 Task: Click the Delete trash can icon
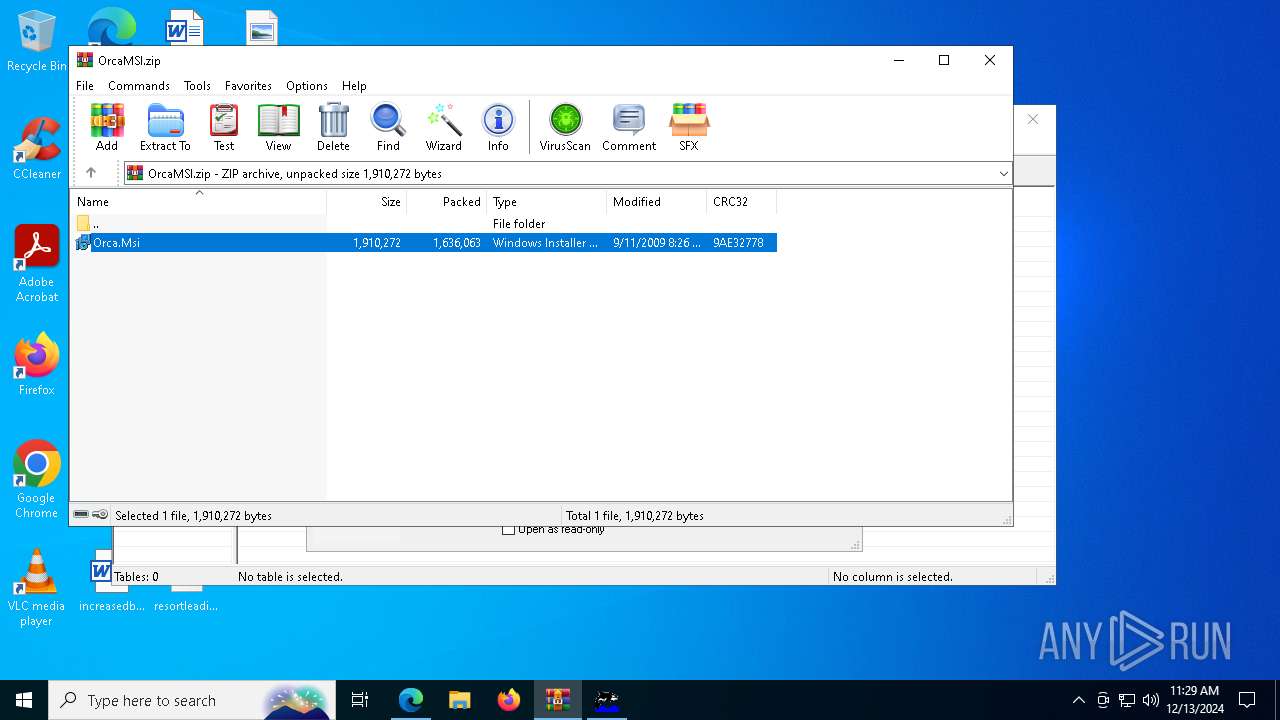(x=333, y=127)
